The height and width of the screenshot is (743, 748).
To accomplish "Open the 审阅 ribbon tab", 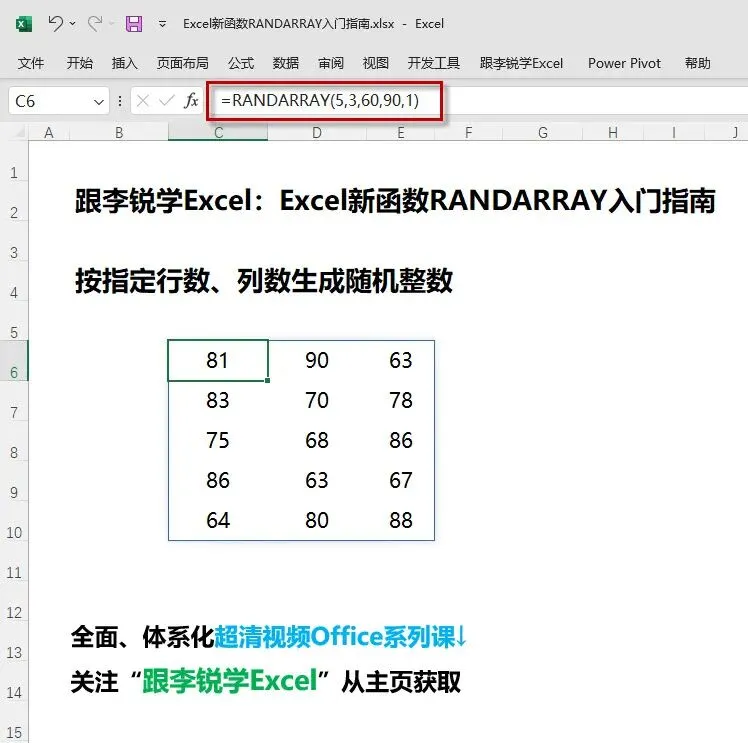I will click(331, 63).
